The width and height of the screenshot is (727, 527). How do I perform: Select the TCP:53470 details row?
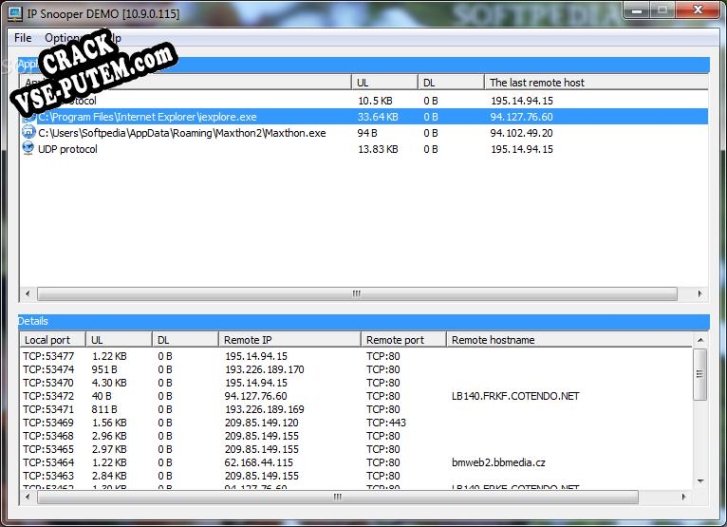point(356,383)
